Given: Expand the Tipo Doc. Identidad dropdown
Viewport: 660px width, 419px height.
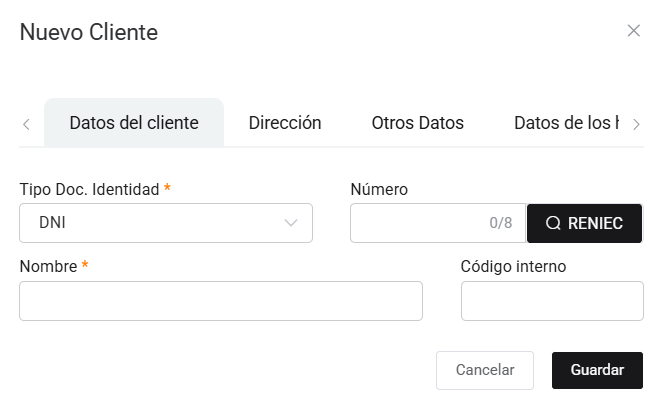Looking at the screenshot, I should pos(166,223).
